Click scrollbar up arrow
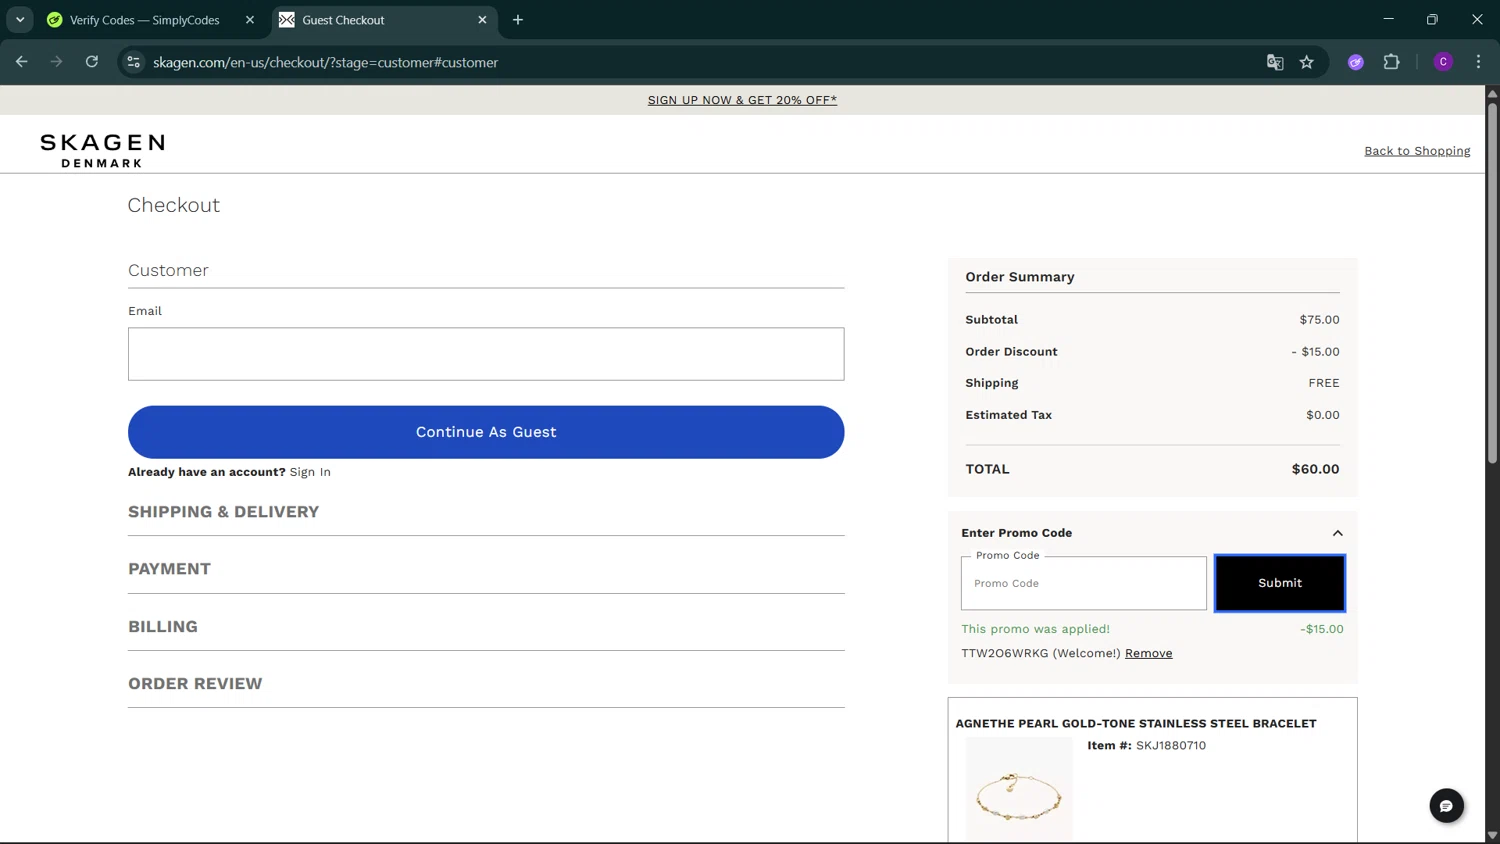This screenshot has width=1500, height=844. 1492,93
